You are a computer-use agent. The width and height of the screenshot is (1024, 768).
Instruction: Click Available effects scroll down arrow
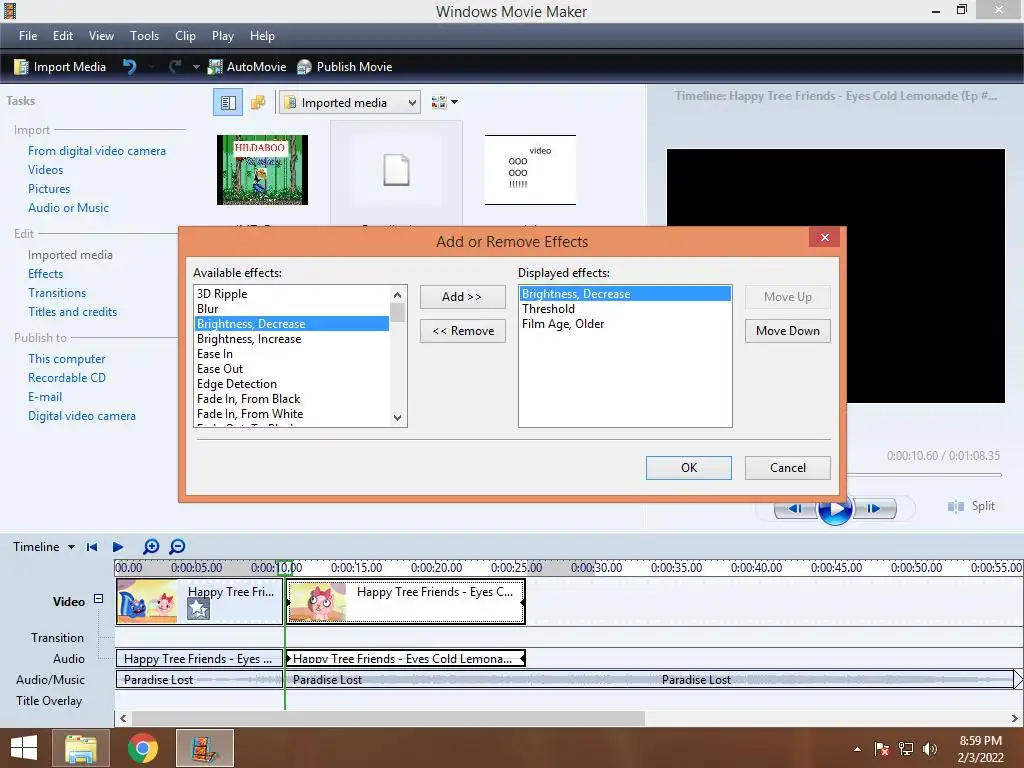coord(397,418)
